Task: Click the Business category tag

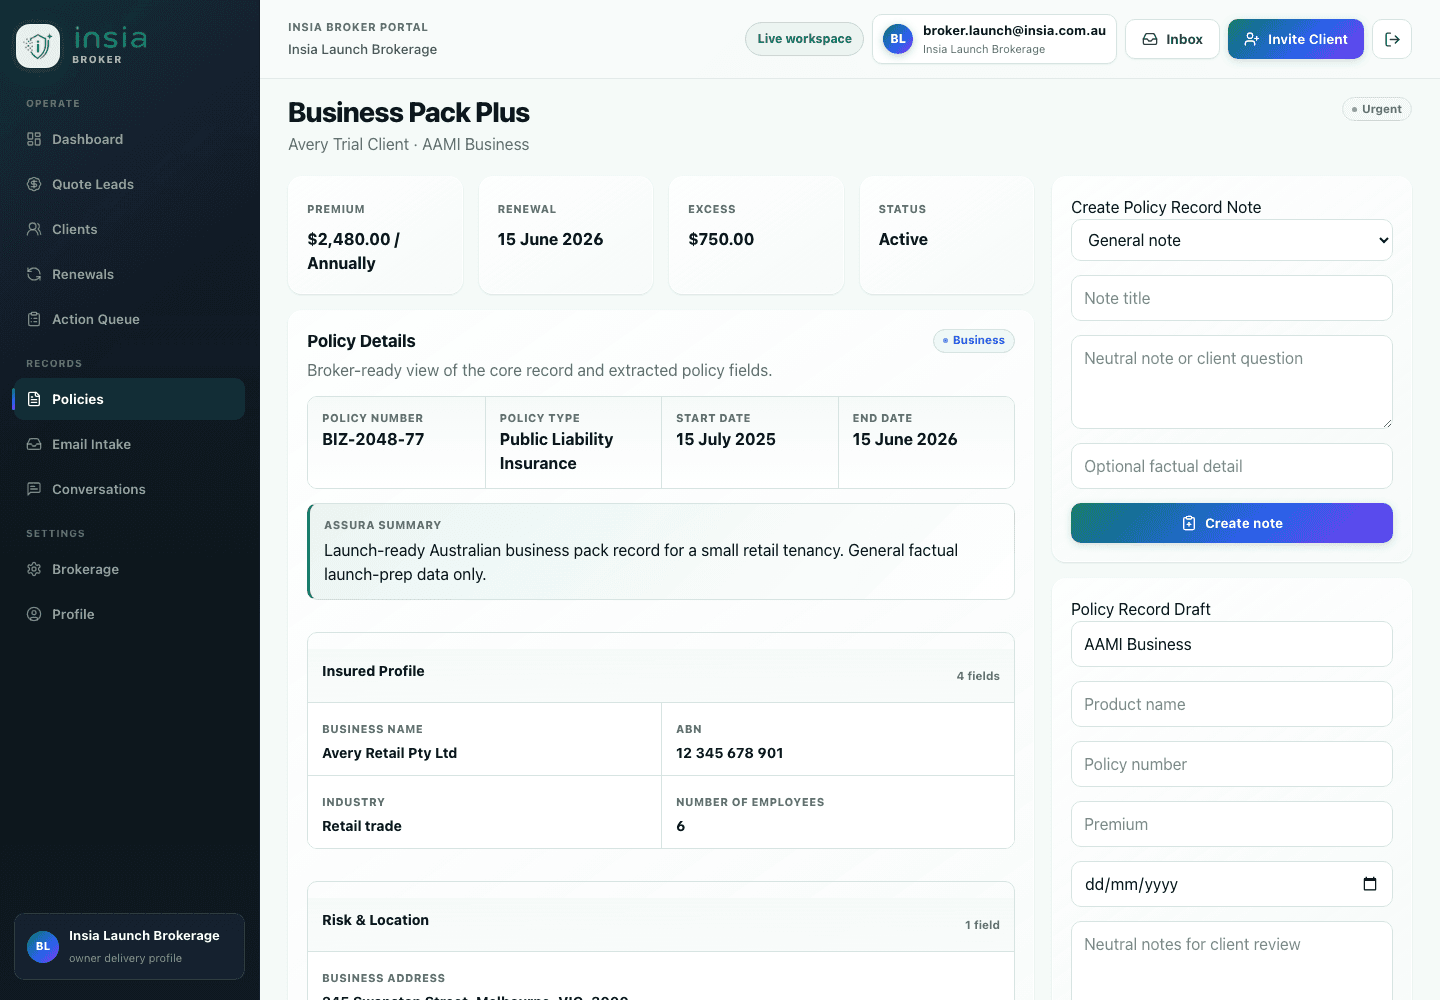Action: point(974,341)
